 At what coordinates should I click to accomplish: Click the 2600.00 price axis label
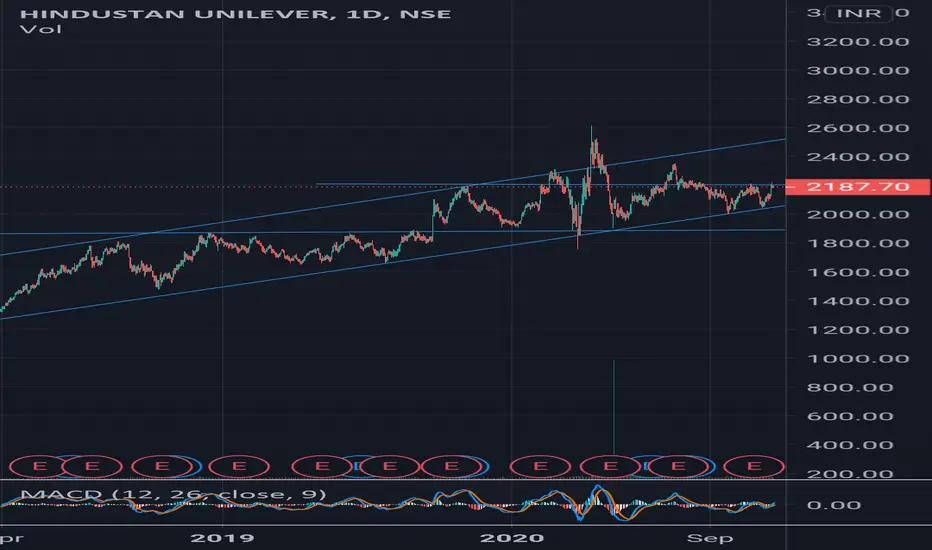(x=858, y=128)
